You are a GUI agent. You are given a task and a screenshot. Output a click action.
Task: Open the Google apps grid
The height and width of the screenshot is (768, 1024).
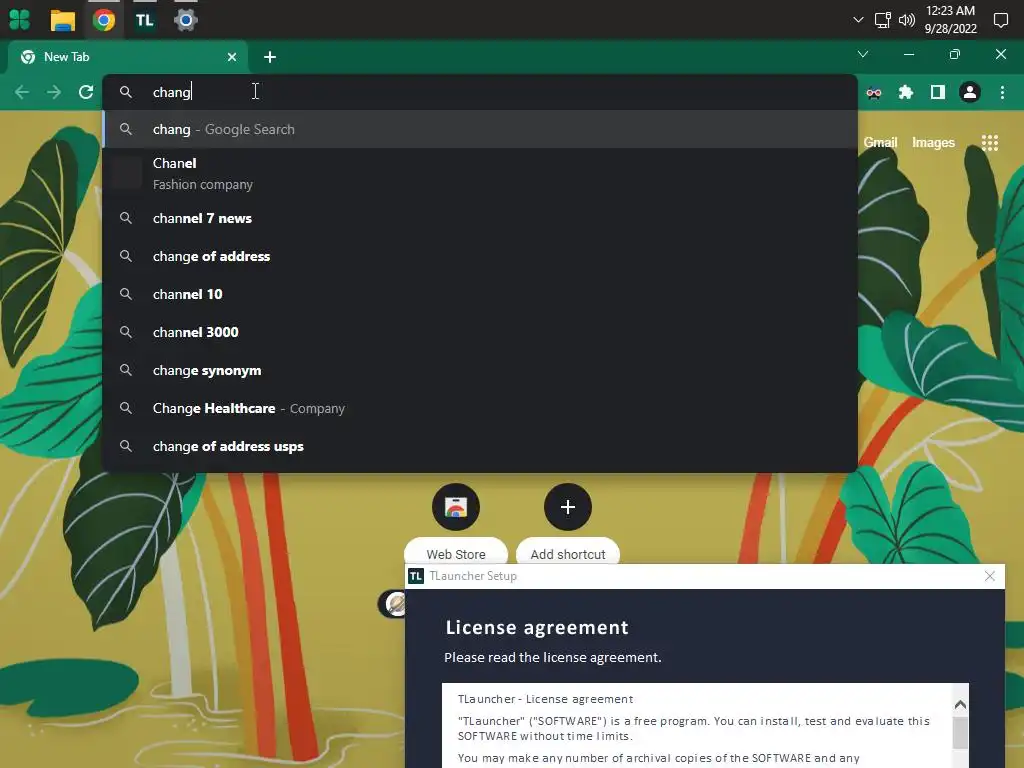(989, 142)
